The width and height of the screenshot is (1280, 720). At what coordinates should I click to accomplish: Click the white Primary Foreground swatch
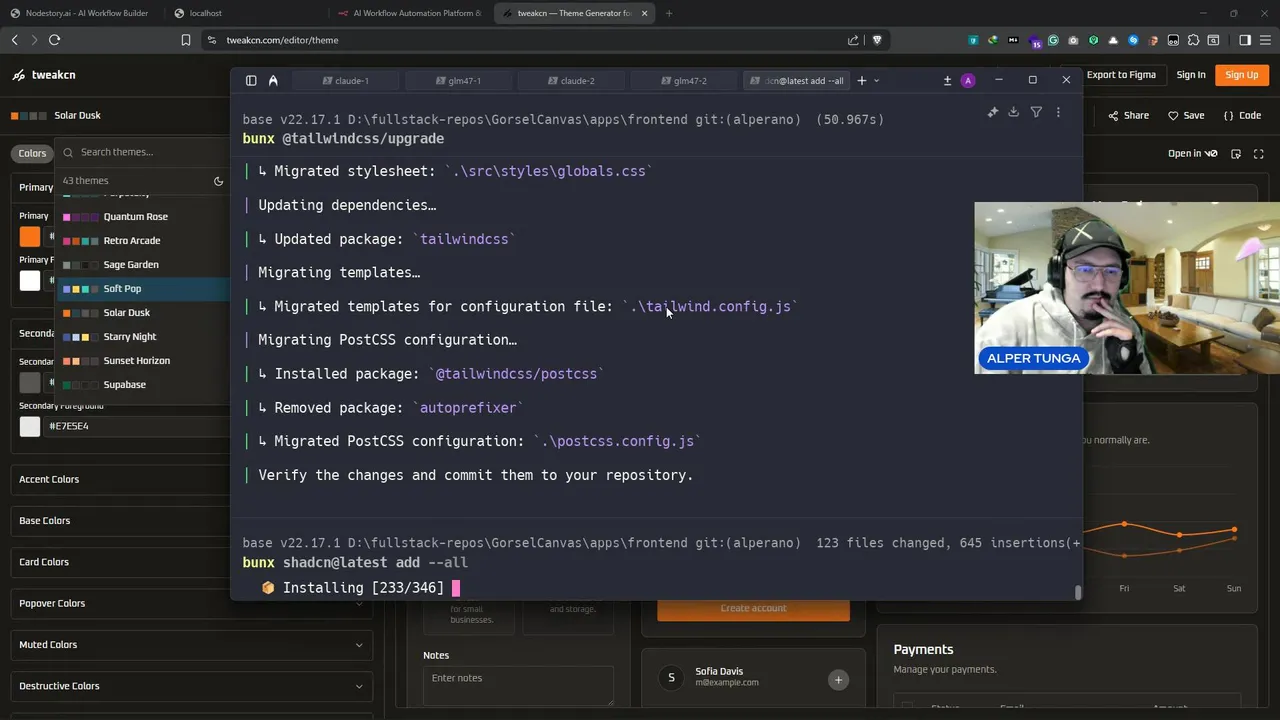coord(30,280)
